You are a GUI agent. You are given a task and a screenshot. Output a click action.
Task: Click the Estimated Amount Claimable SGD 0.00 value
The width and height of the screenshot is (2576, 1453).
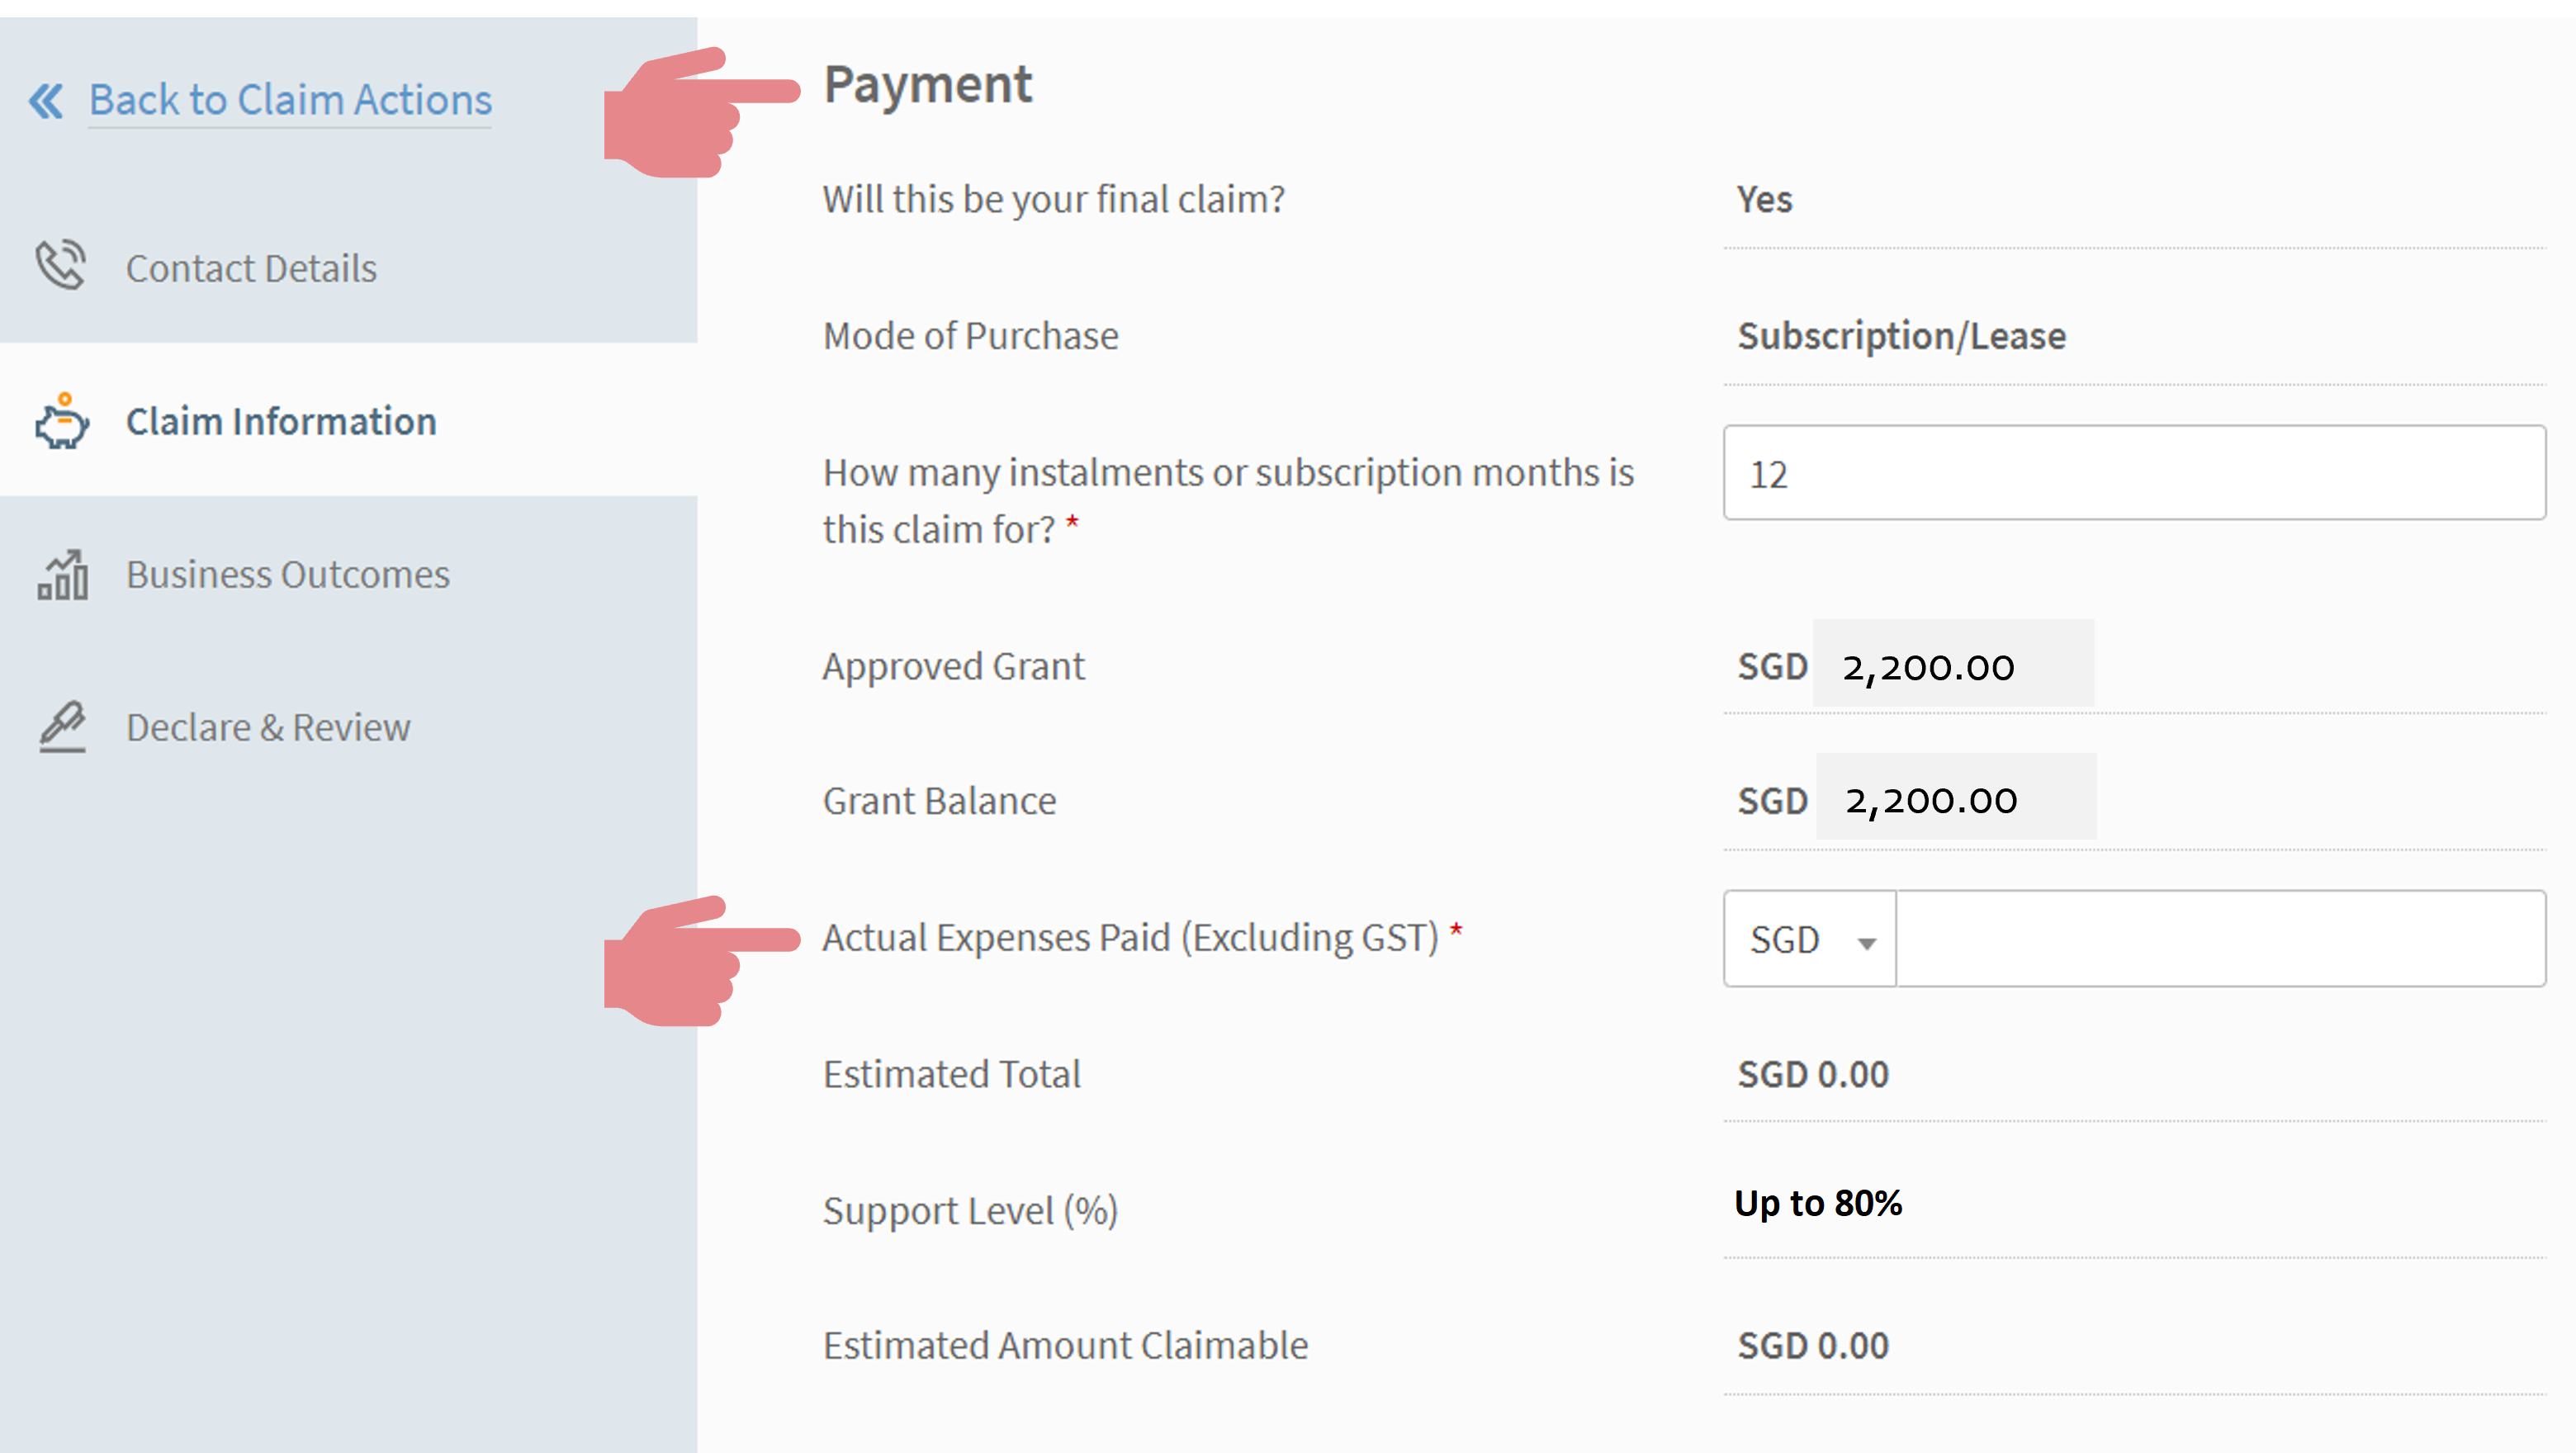pyautogui.click(x=1812, y=1346)
